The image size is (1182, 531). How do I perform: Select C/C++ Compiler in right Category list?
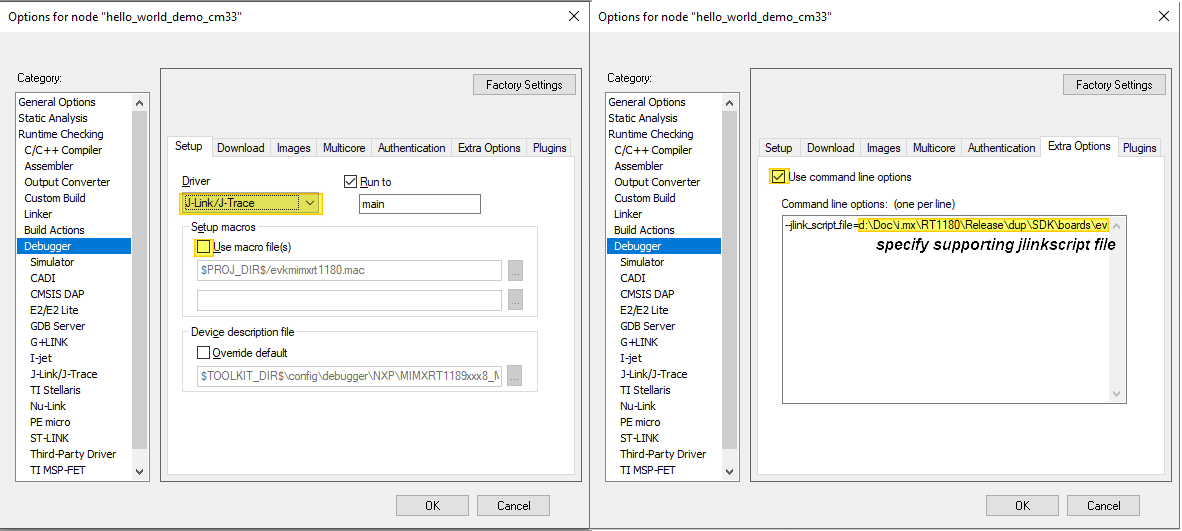pyautogui.click(x=653, y=150)
